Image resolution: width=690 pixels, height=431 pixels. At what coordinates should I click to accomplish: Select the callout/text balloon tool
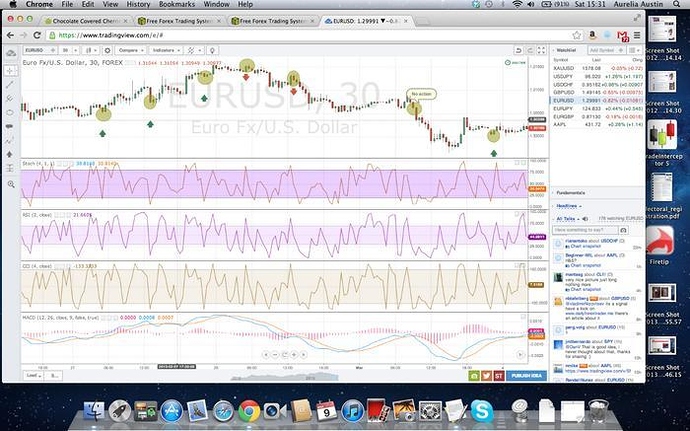(11, 127)
